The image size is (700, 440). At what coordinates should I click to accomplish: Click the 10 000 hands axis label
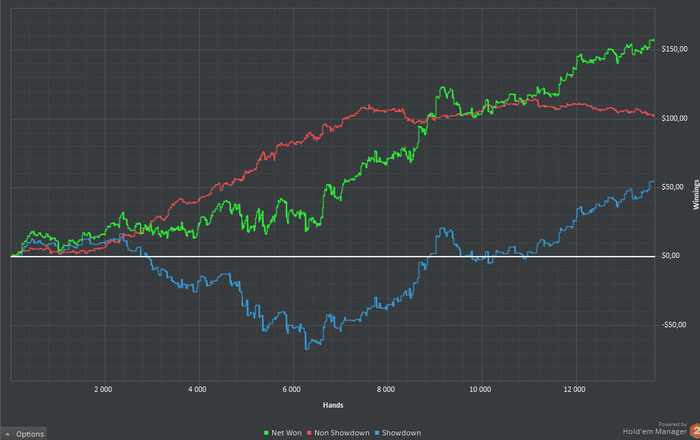tap(480, 390)
